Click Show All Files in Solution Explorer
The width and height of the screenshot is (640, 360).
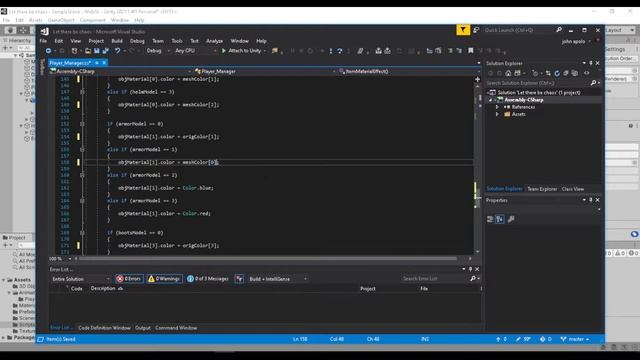[x=575, y=73]
